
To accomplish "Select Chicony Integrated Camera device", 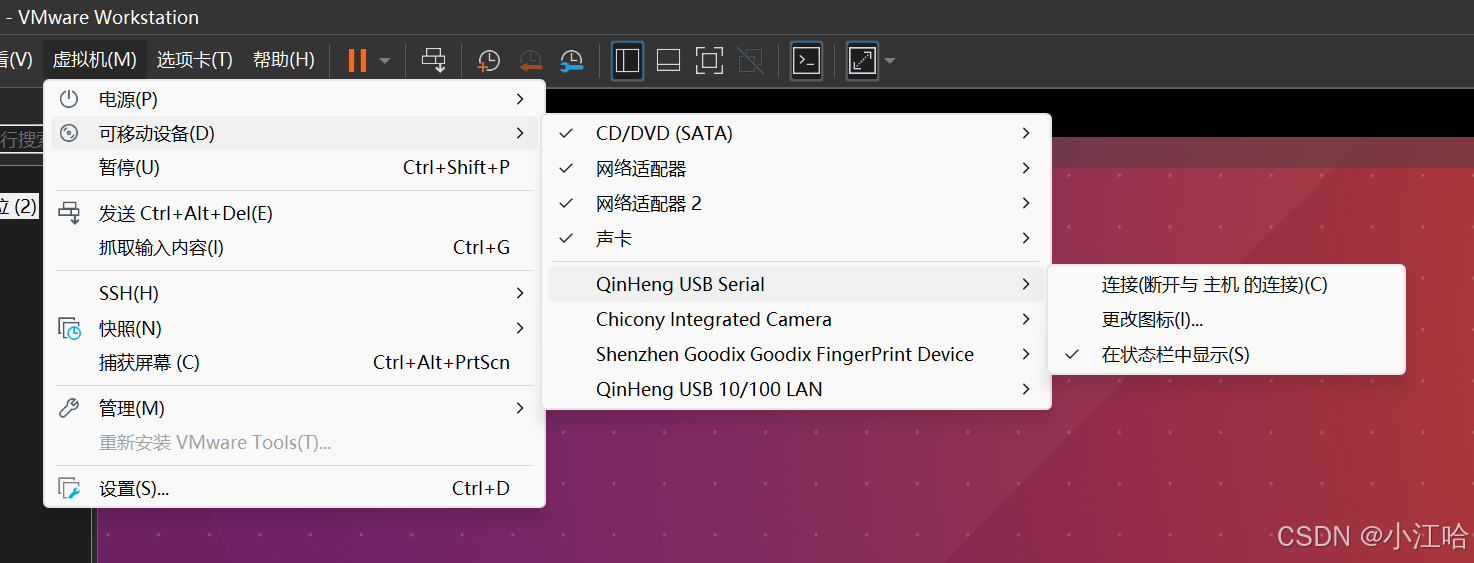I will [796, 319].
